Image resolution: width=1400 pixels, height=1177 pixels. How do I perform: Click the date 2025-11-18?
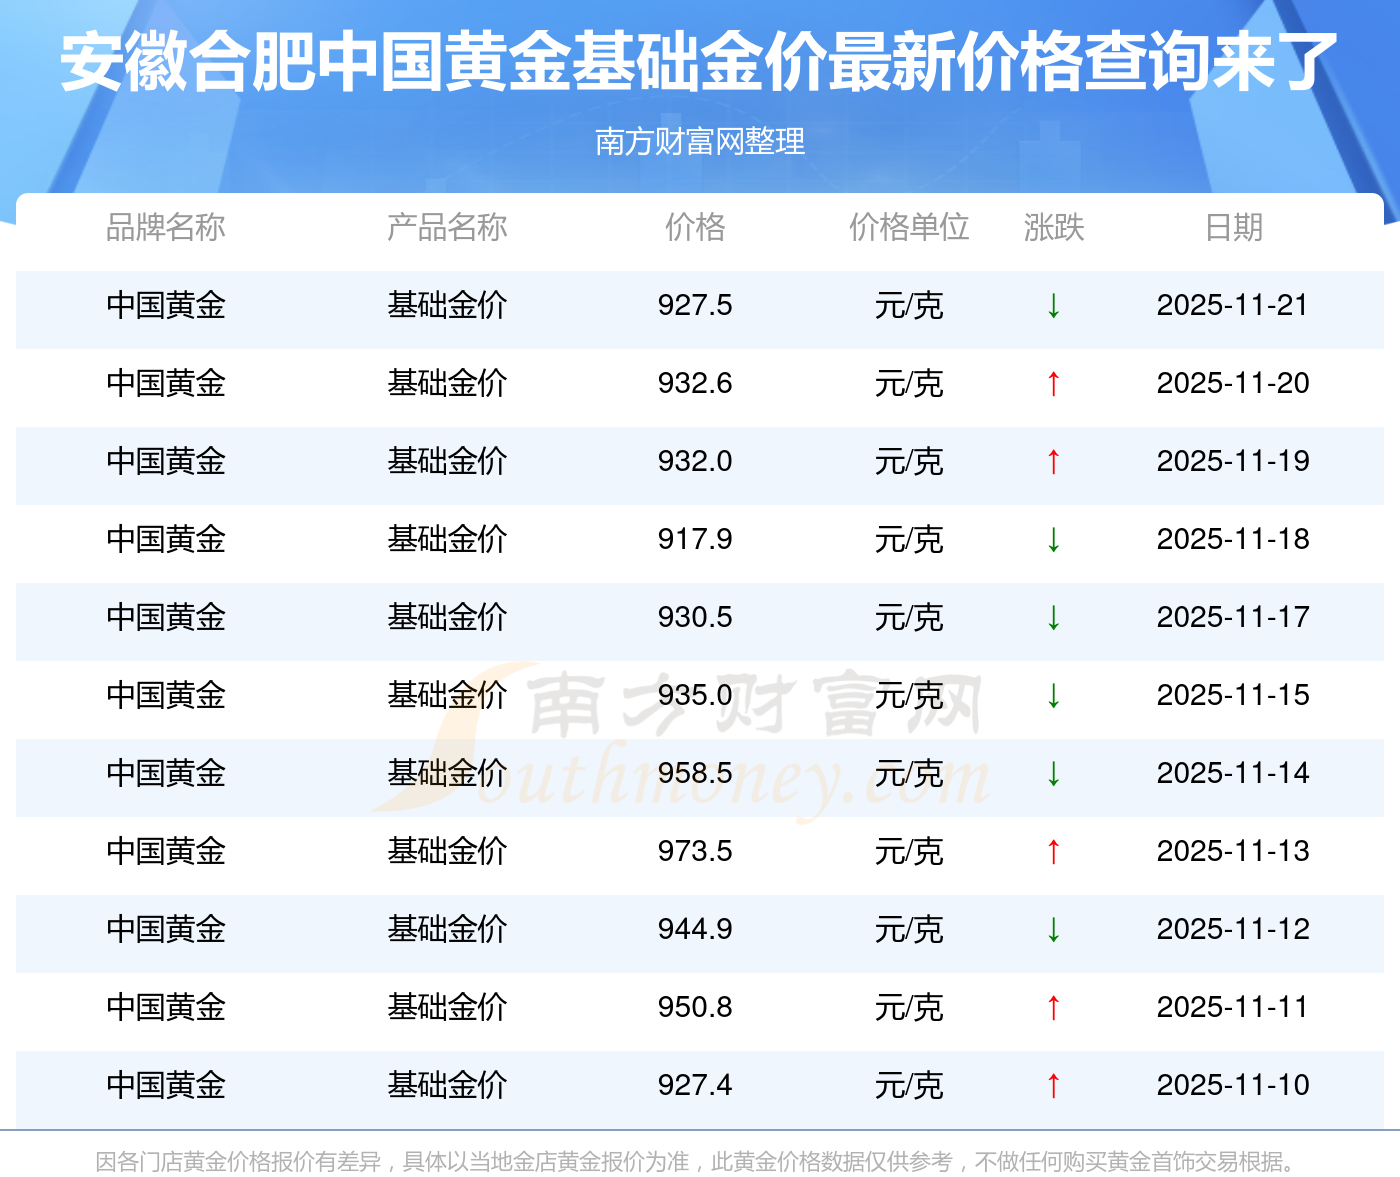(1233, 539)
